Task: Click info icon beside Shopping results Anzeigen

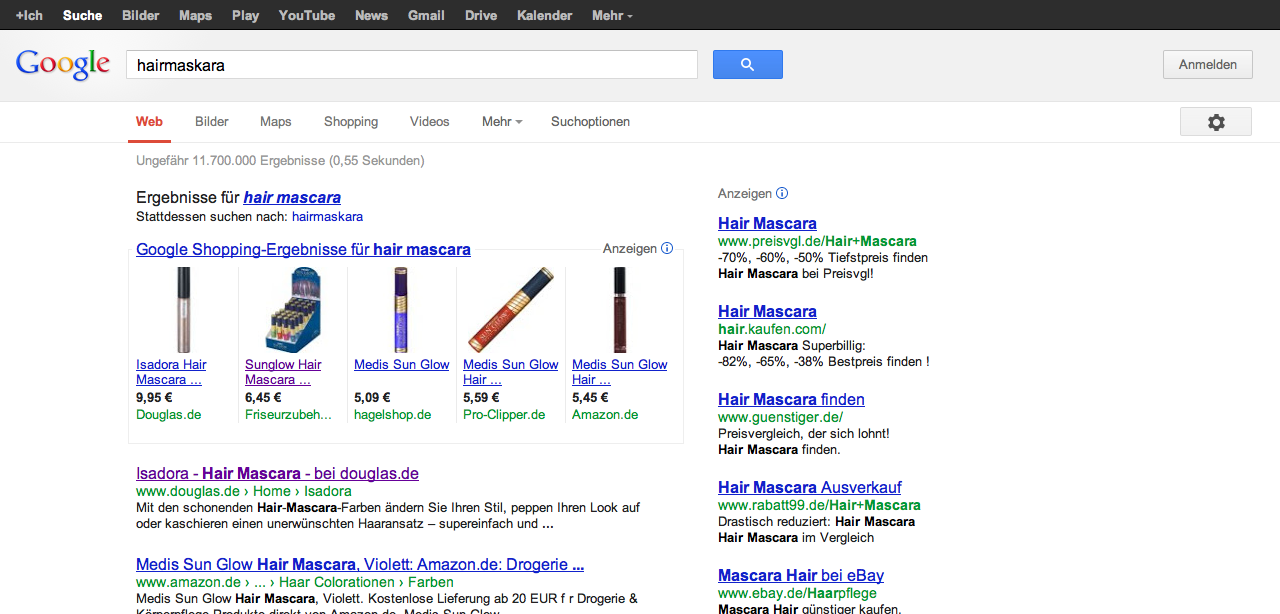Action: (667, 249)
